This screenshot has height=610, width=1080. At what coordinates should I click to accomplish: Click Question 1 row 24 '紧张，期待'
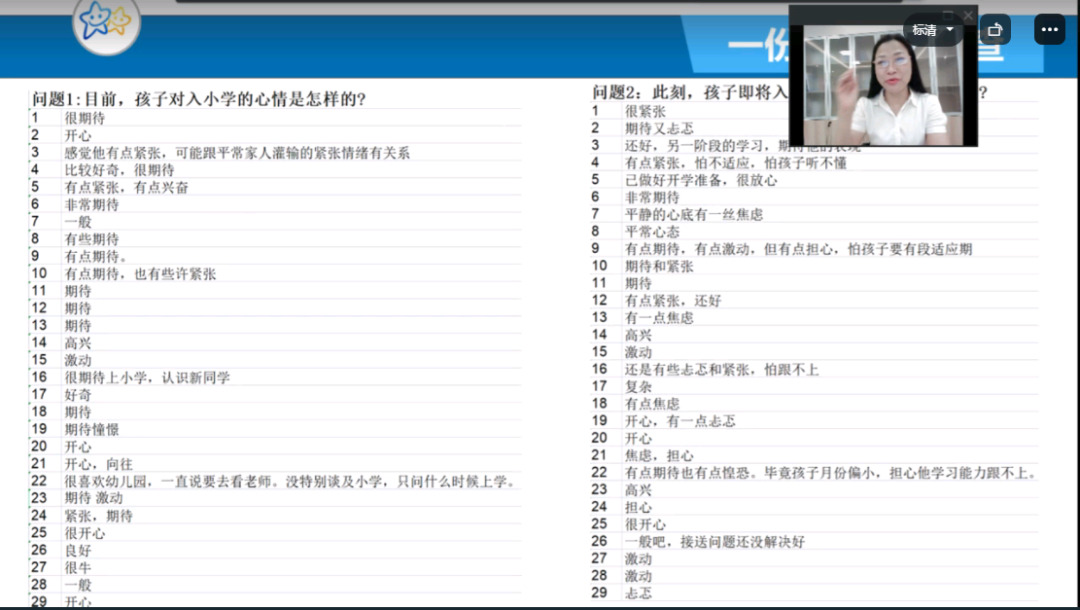(x=98, y=516)
